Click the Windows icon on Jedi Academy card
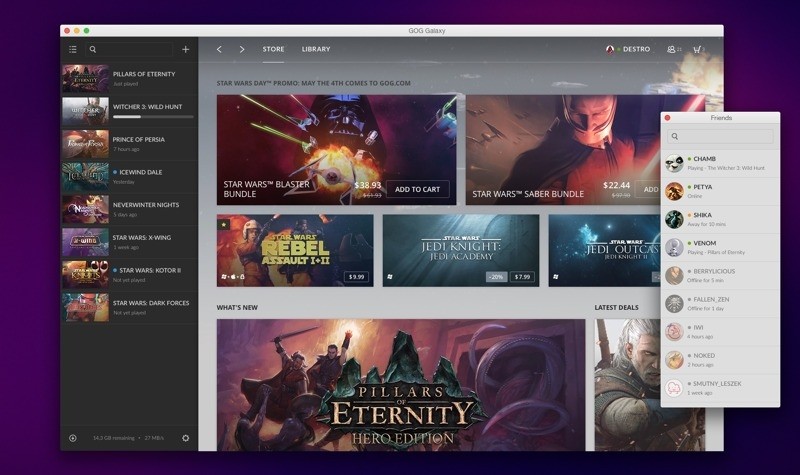 tap(390, 277)
